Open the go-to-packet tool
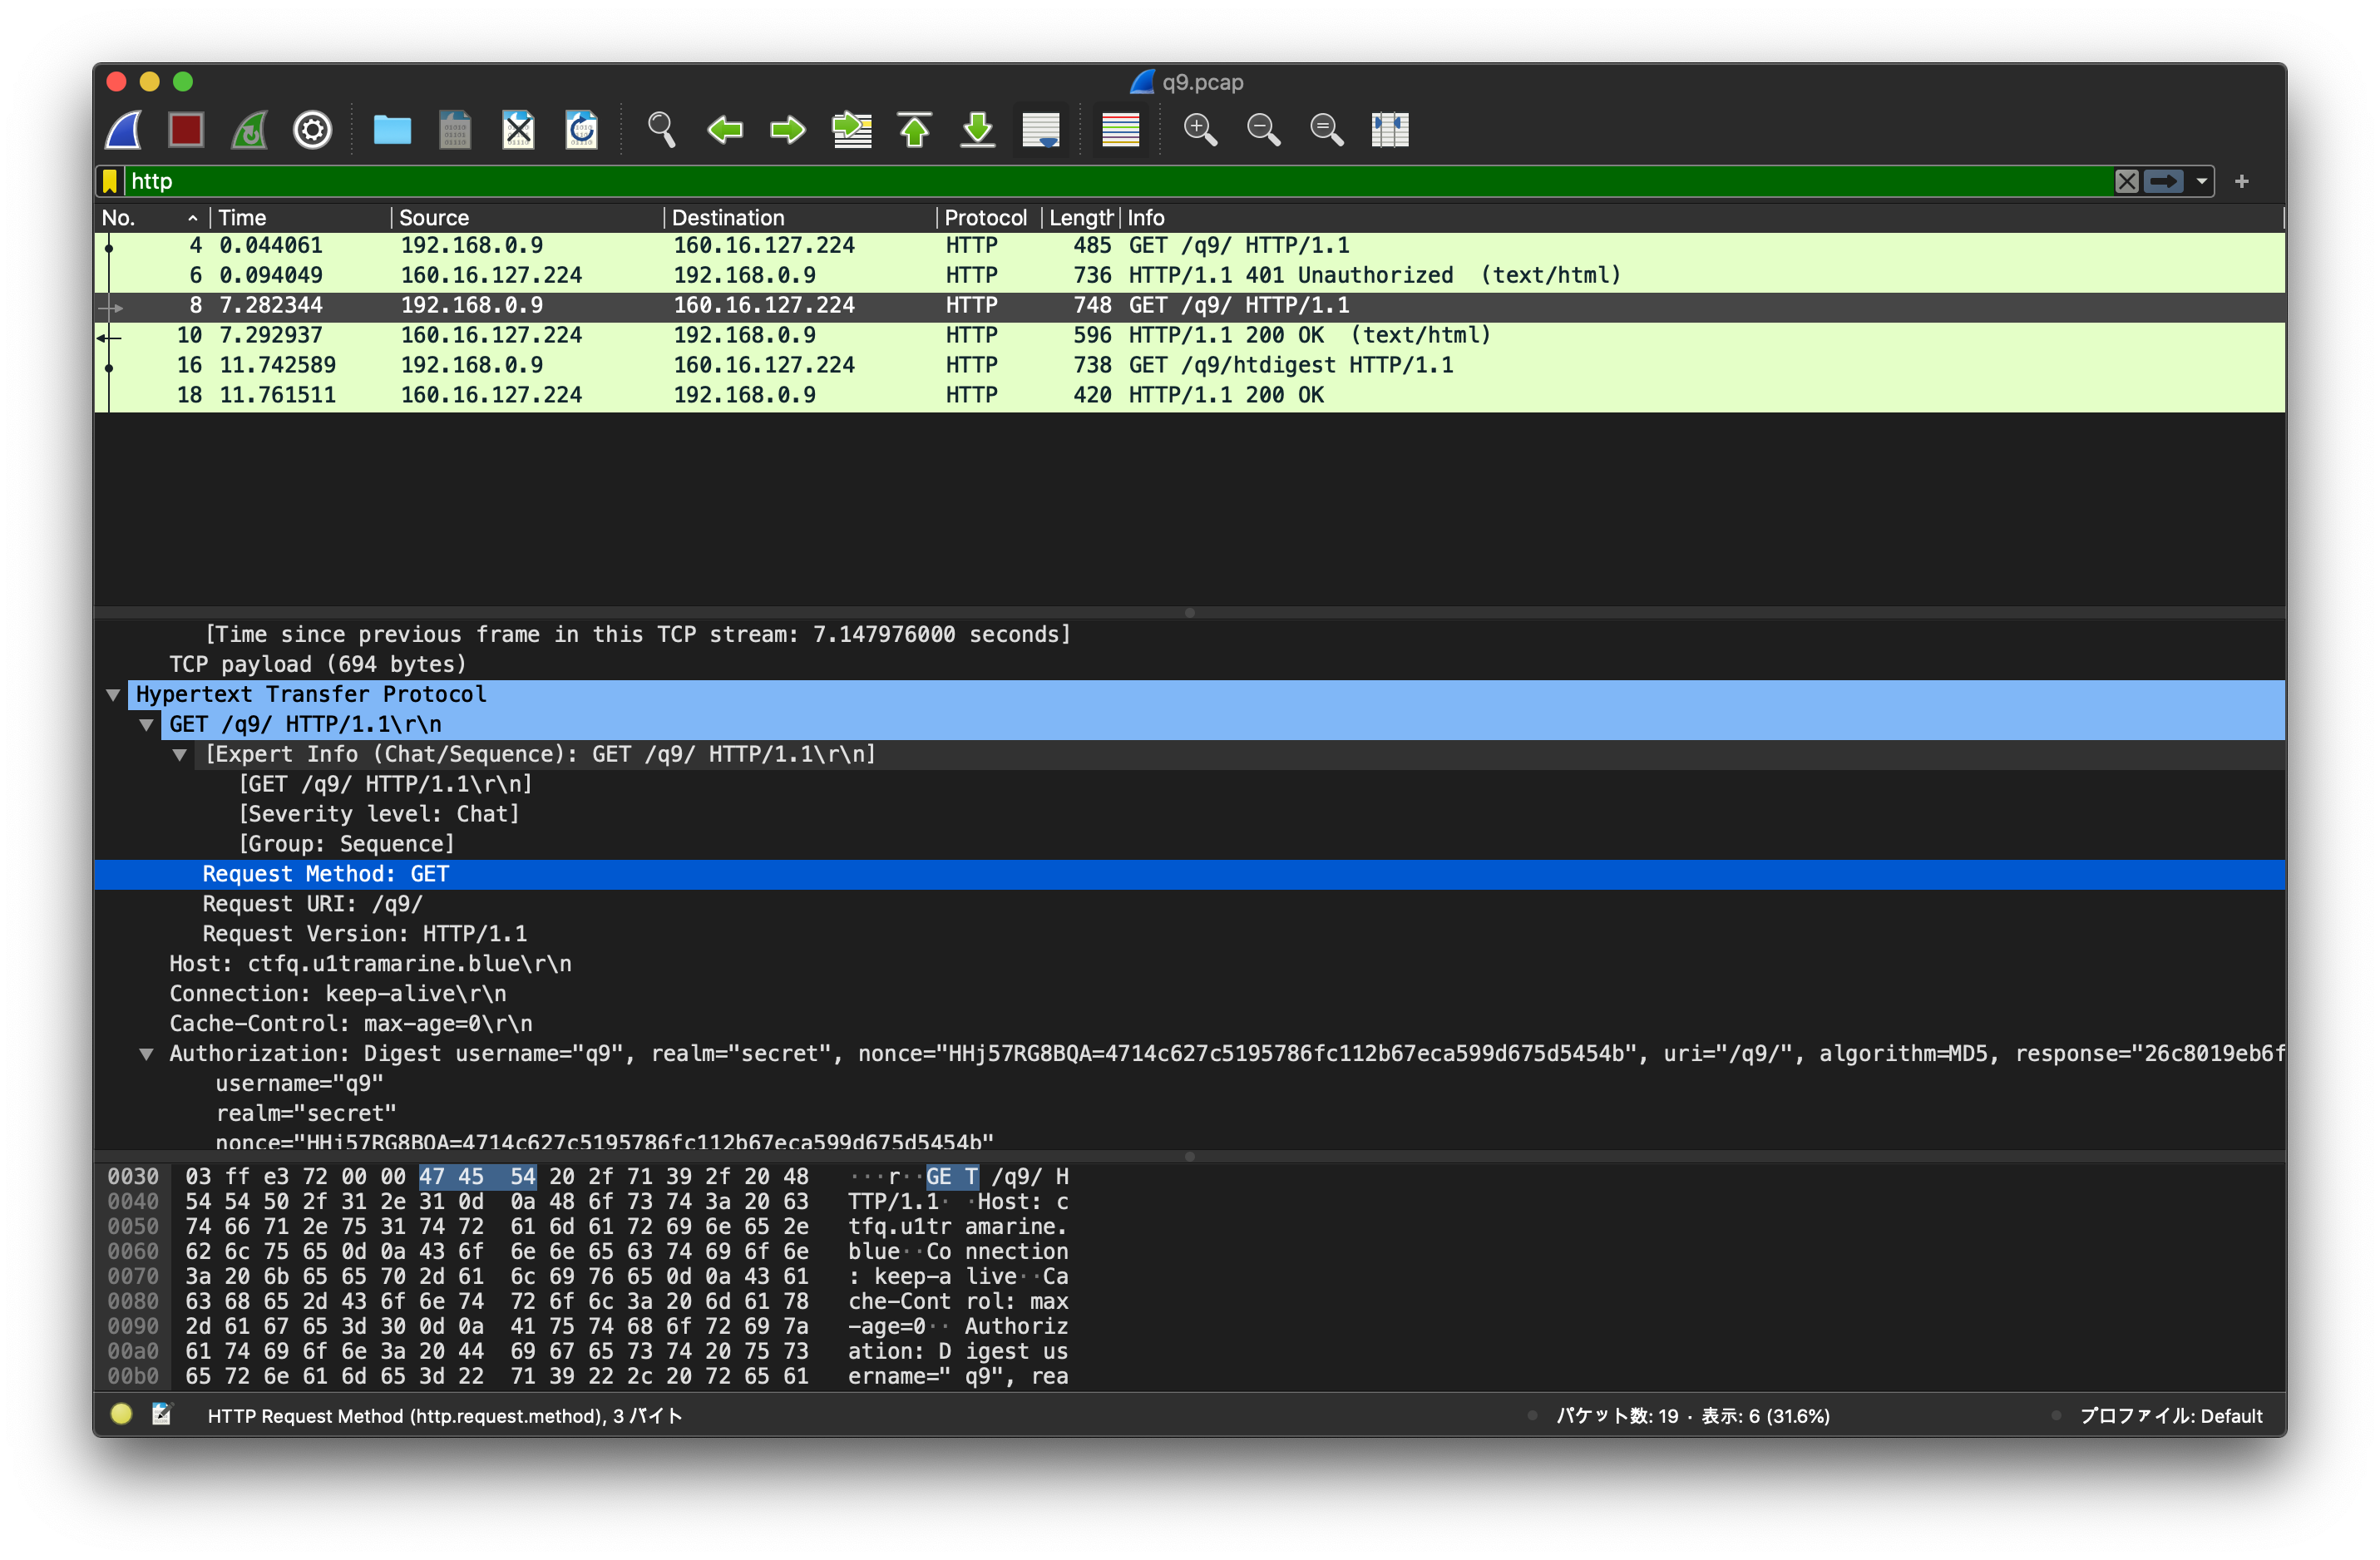The height and width of the screenshot is (1560, 2380). [851, 130]
